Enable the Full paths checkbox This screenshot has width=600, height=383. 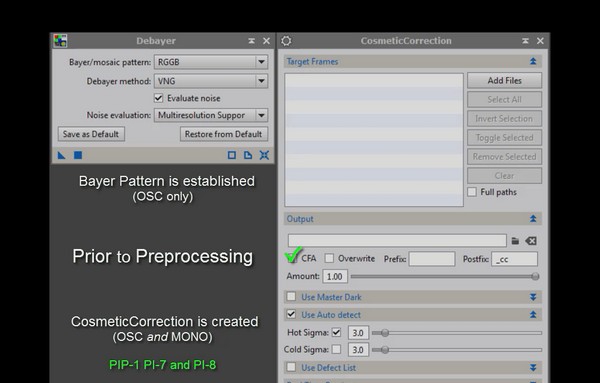(x=472, y=192)
